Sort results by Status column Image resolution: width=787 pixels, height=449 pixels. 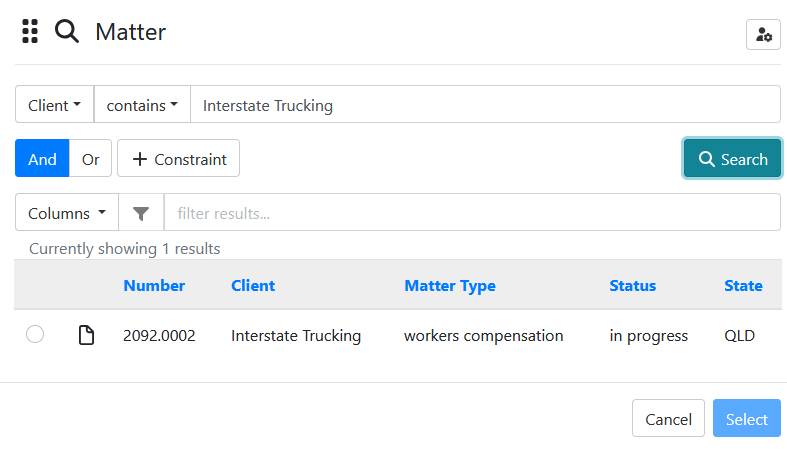[x=632, y=285]
